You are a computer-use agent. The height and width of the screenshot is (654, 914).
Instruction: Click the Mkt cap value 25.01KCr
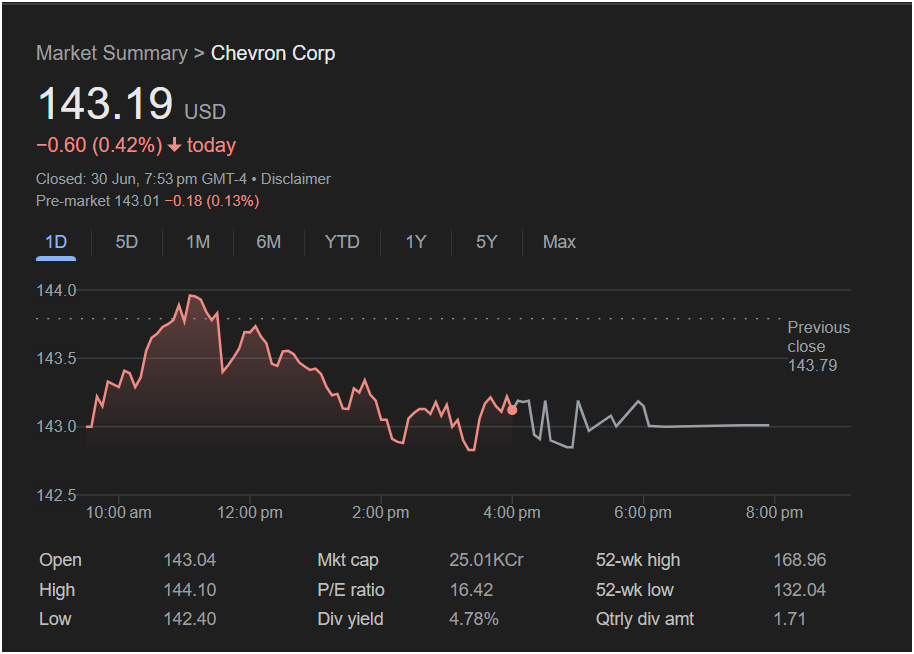tap(486, 560)
